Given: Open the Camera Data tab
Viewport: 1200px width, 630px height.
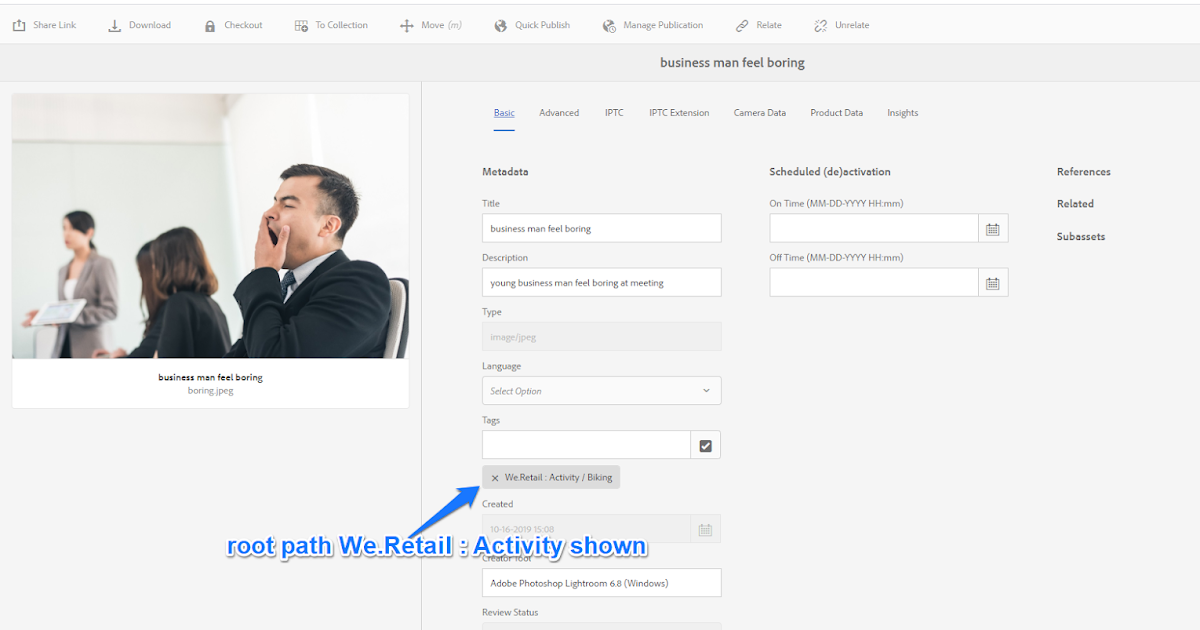Looking at the screenshot, I should pos(760,112).
